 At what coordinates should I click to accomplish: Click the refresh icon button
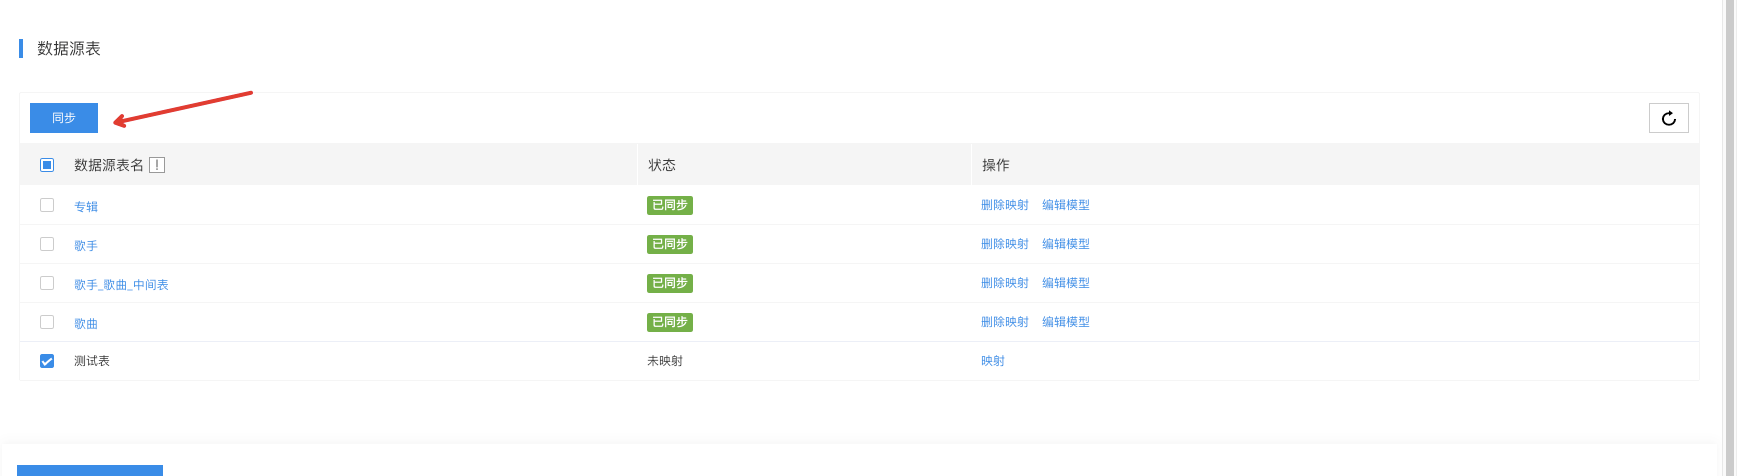1668,118
